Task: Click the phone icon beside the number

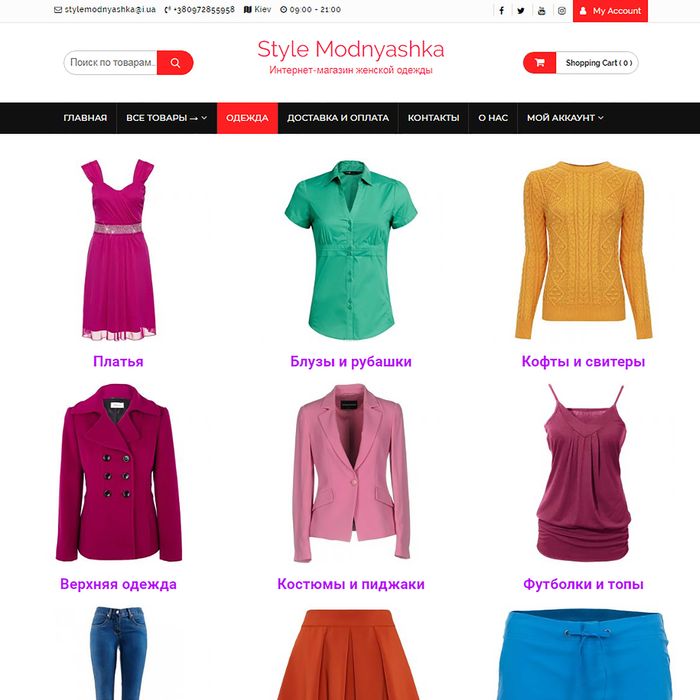Action: pos(168,10)
